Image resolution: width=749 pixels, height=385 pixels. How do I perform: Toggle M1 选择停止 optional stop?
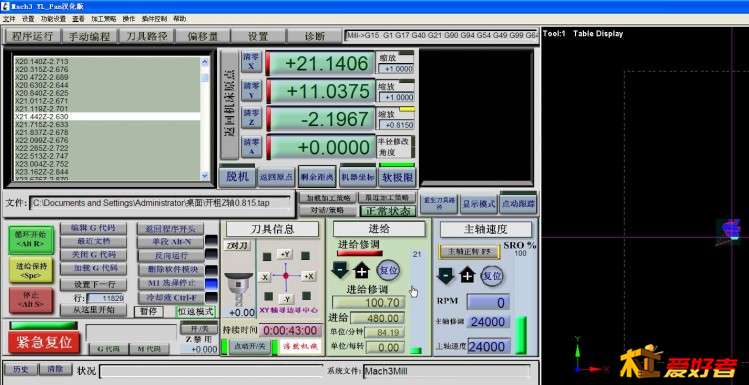point(171,283)
